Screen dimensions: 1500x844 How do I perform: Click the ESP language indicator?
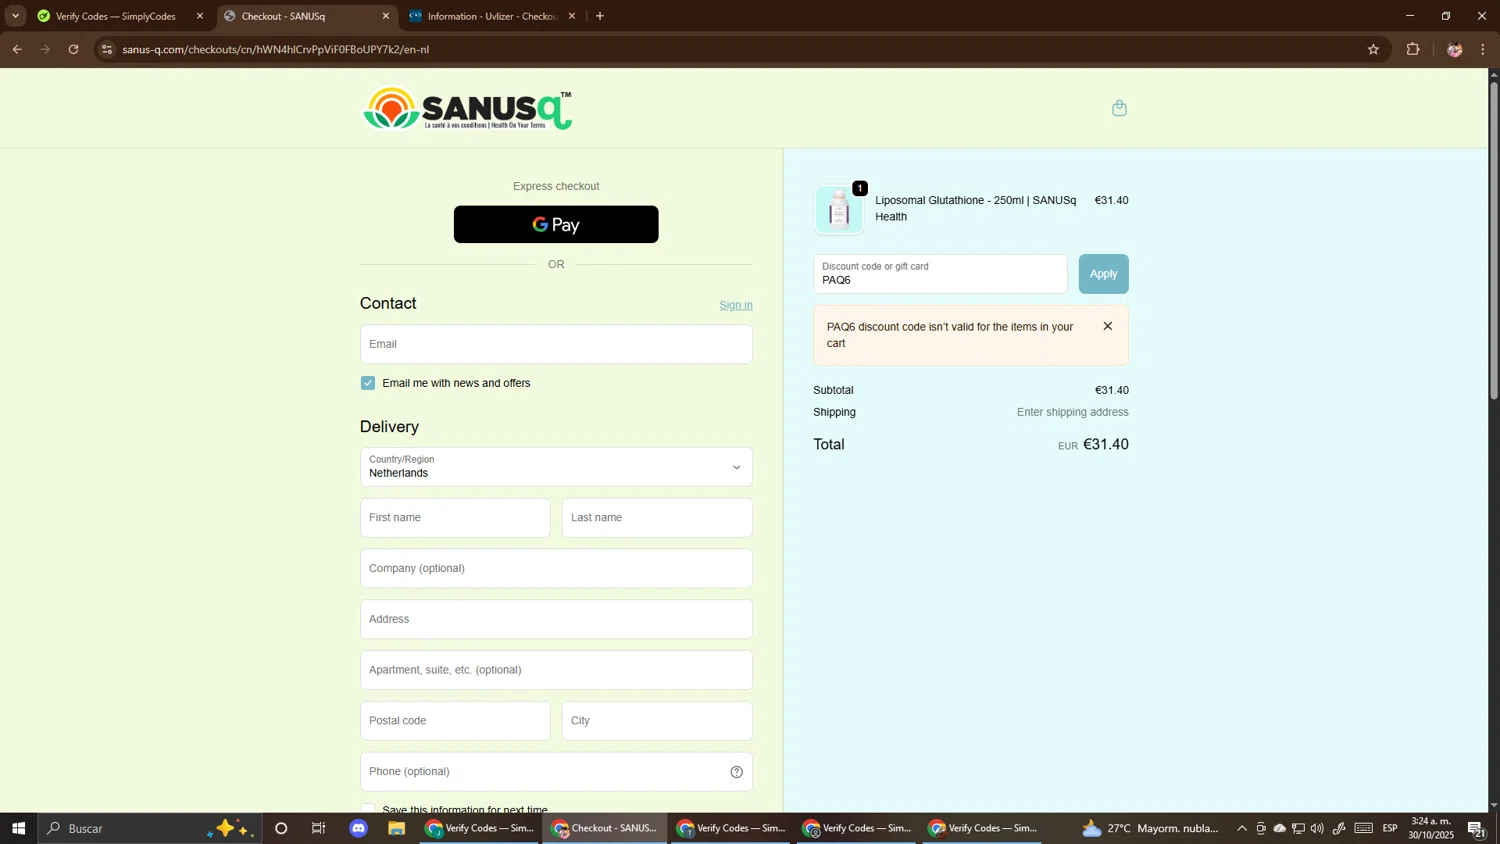pos(1390,828)
